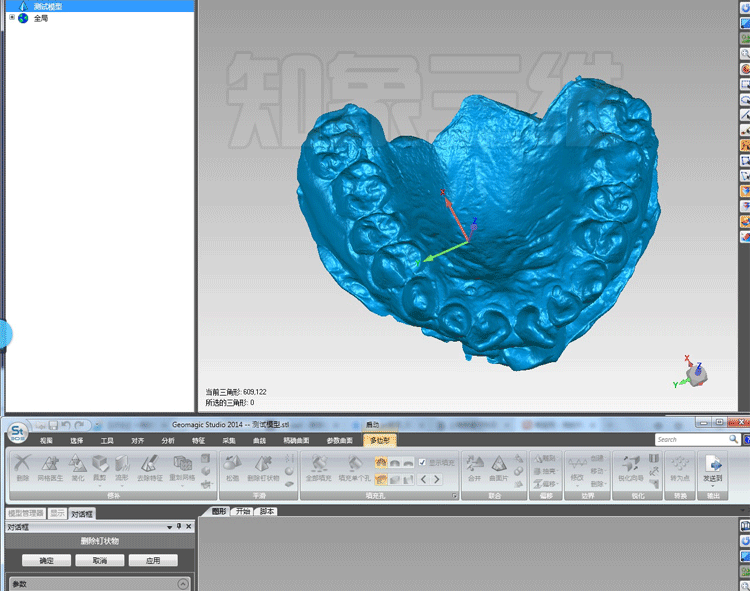Open the 对话框 panel dropdown arrow
The height and width of the screenshot is (591, 750).
(169, 527)
